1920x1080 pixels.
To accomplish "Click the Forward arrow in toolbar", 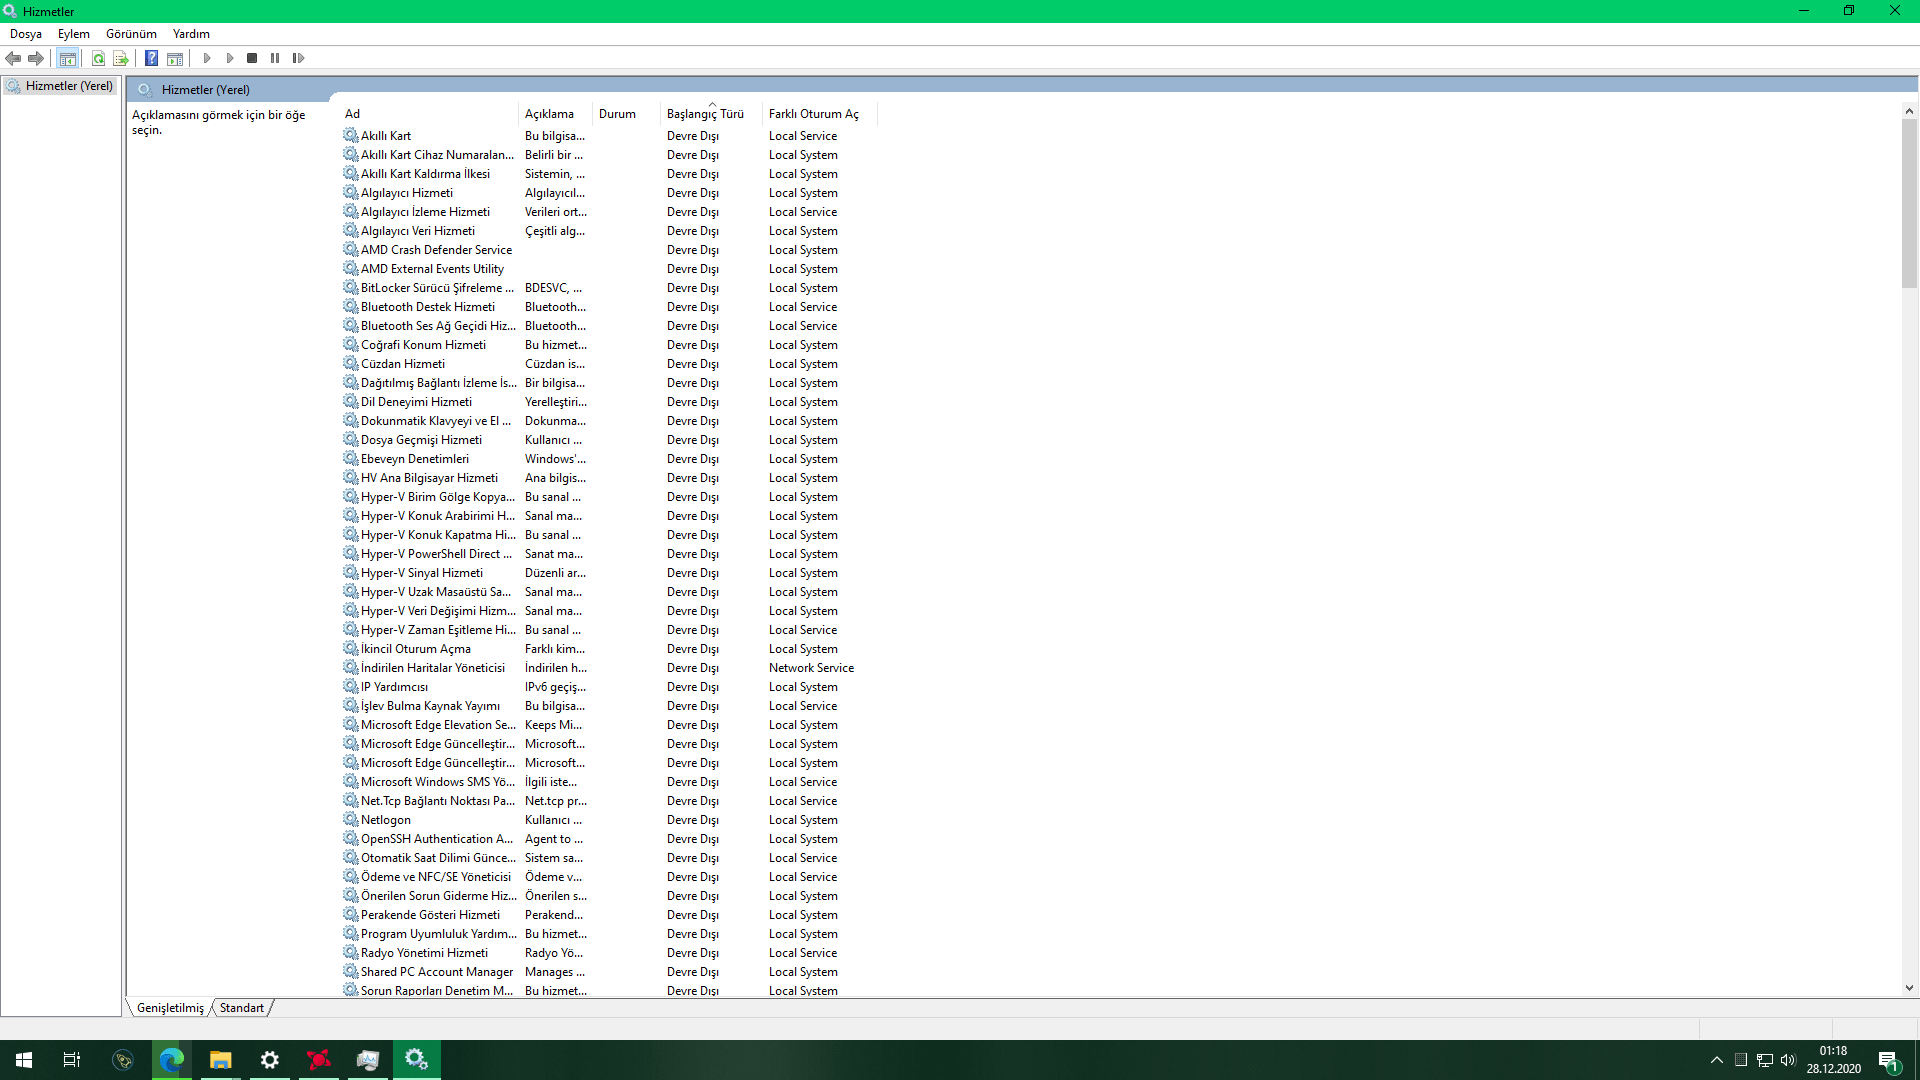I will 36,58.
